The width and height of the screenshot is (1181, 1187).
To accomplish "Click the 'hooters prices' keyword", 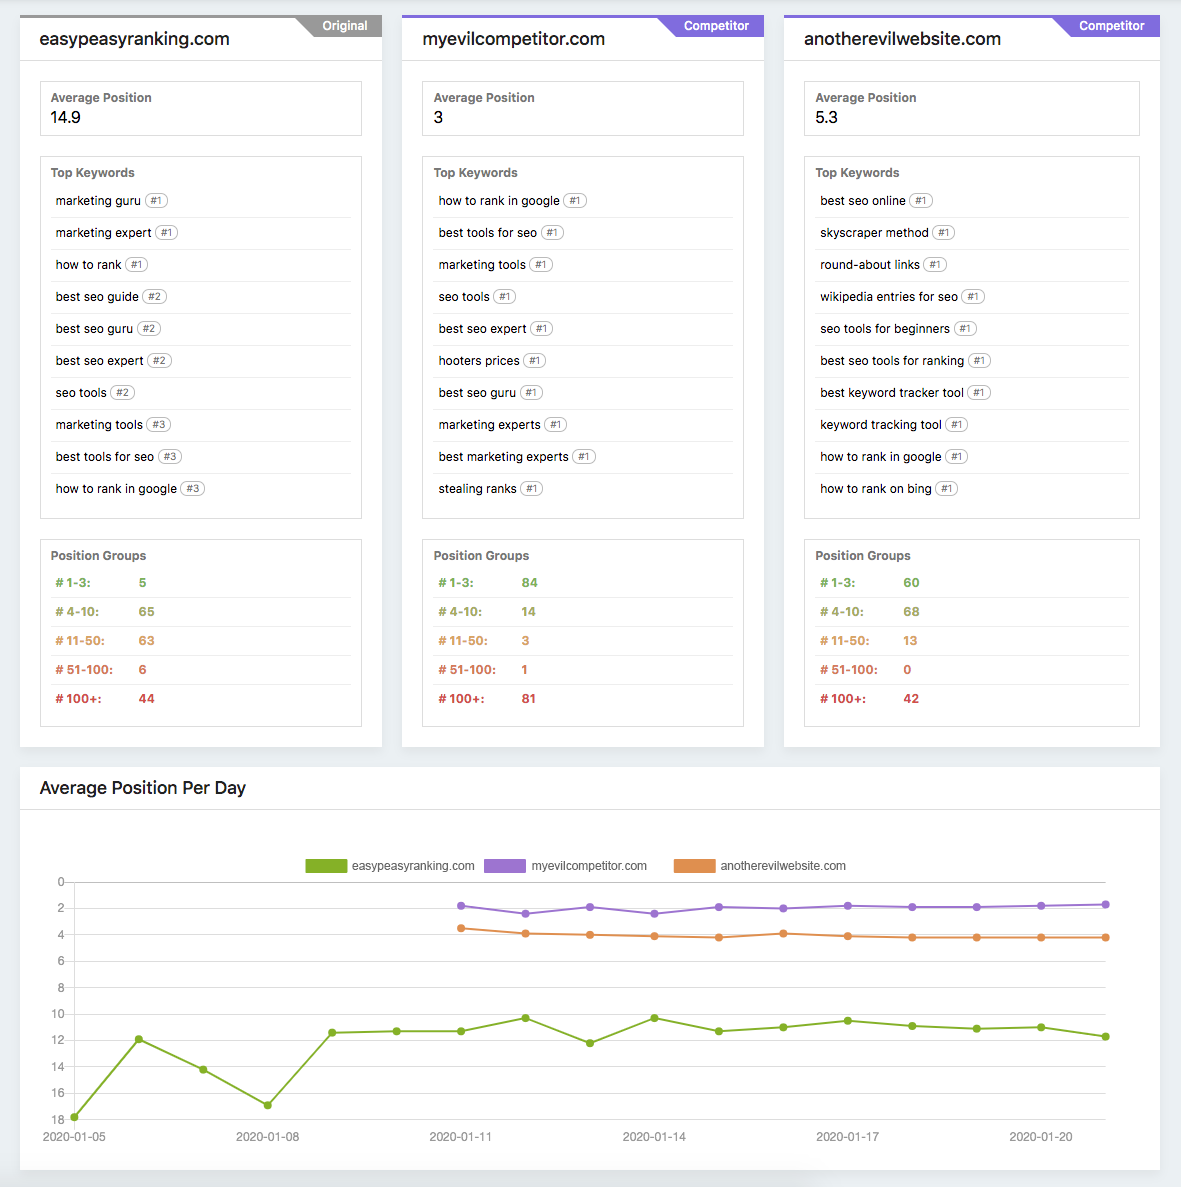I will pyautogui.click(x=479, y=361).
